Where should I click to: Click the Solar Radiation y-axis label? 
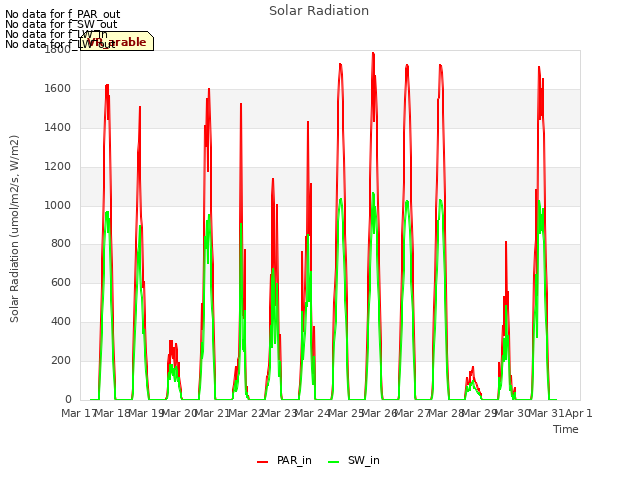click(14, 229)
